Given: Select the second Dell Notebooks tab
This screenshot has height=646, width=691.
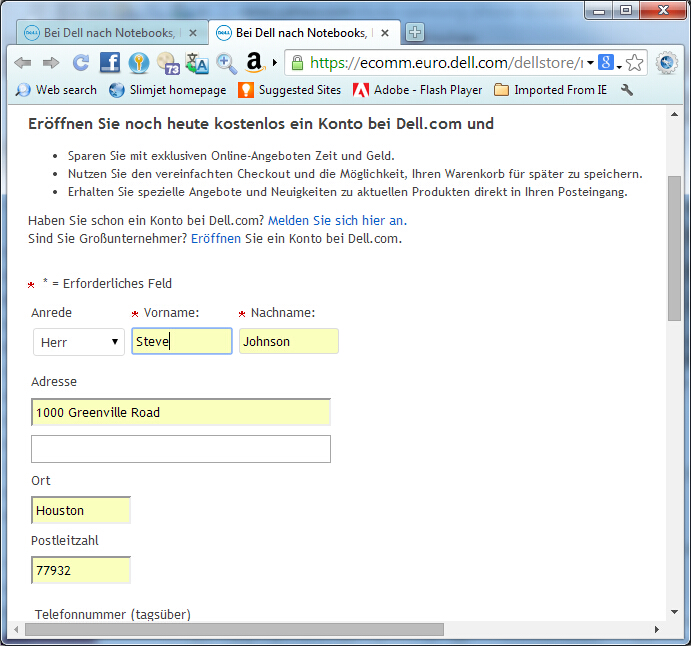Looking at the screenshot, I should pos(304,33).
